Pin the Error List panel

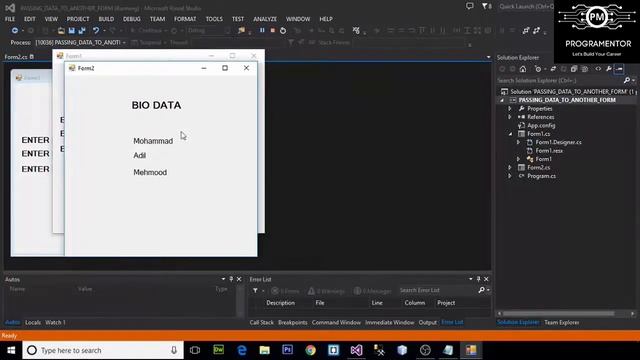[x=478, y=279]
